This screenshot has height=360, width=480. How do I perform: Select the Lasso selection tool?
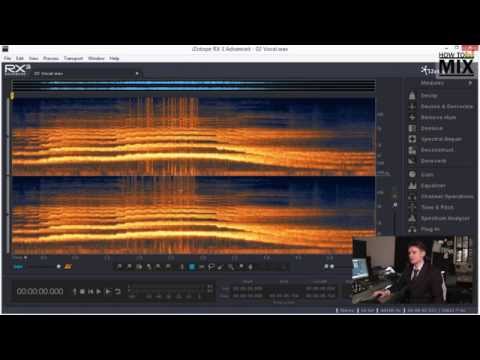pyautogui.click(x=211, y=267)
